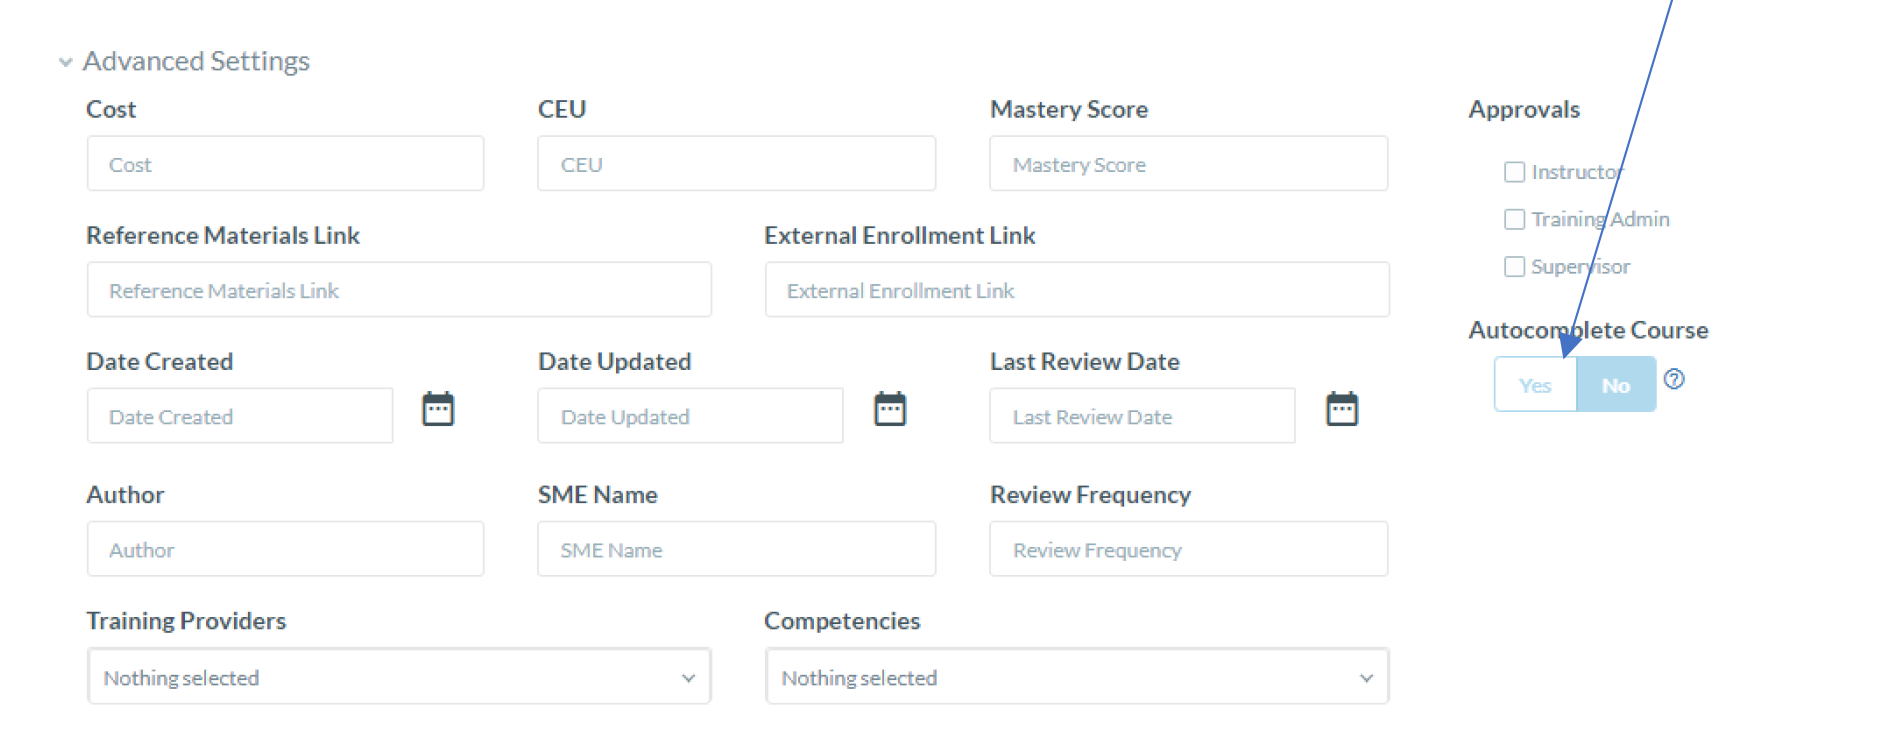Tick the Supervisor approval checkbox
Screen dimensions: 1877x742
coord(1515,266)
